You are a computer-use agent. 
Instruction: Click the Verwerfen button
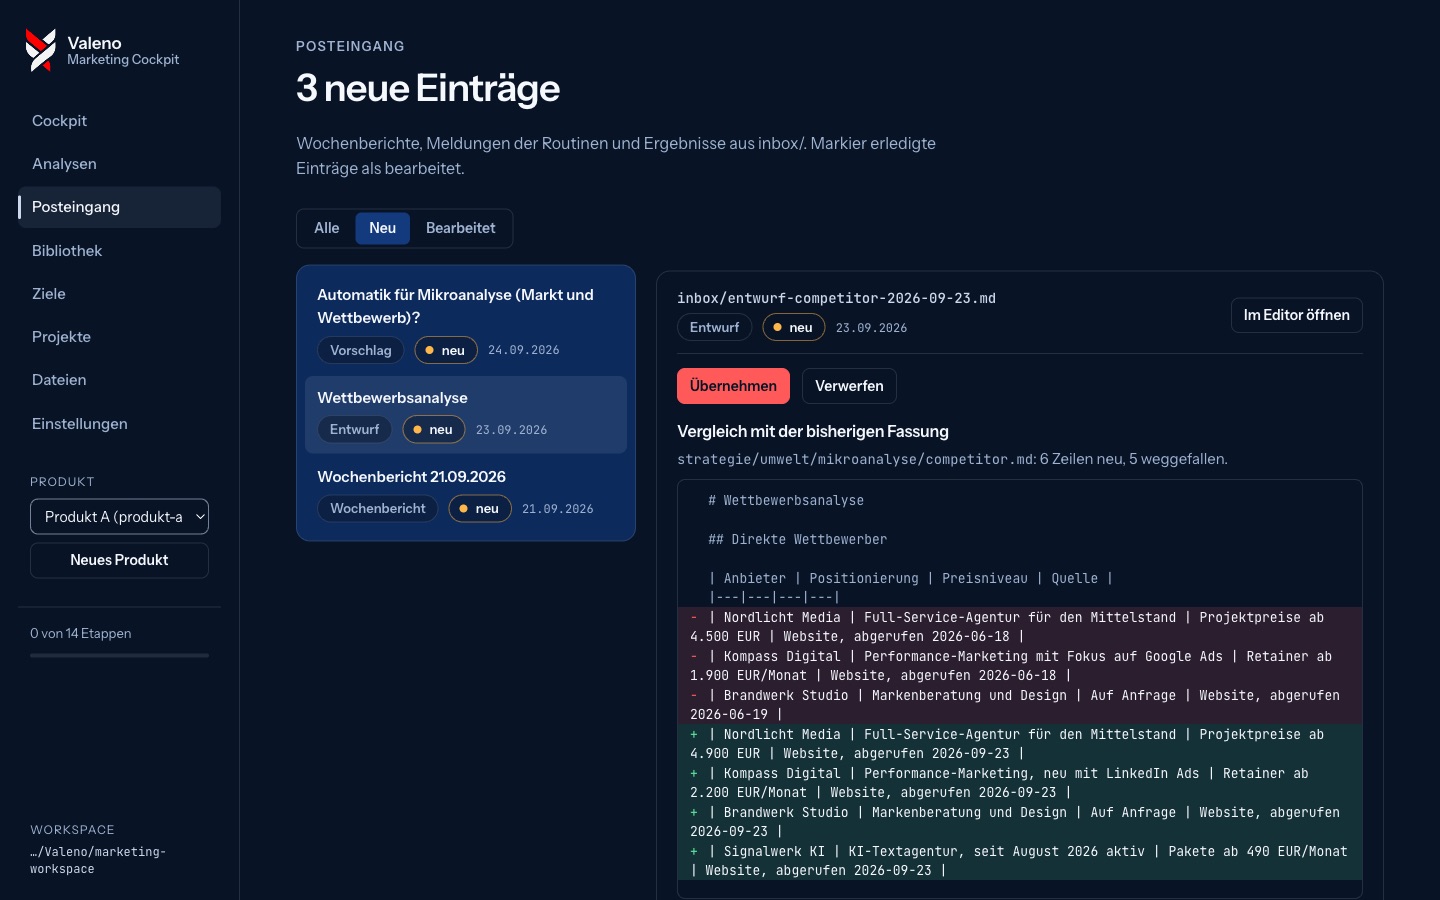click(849, 386)
